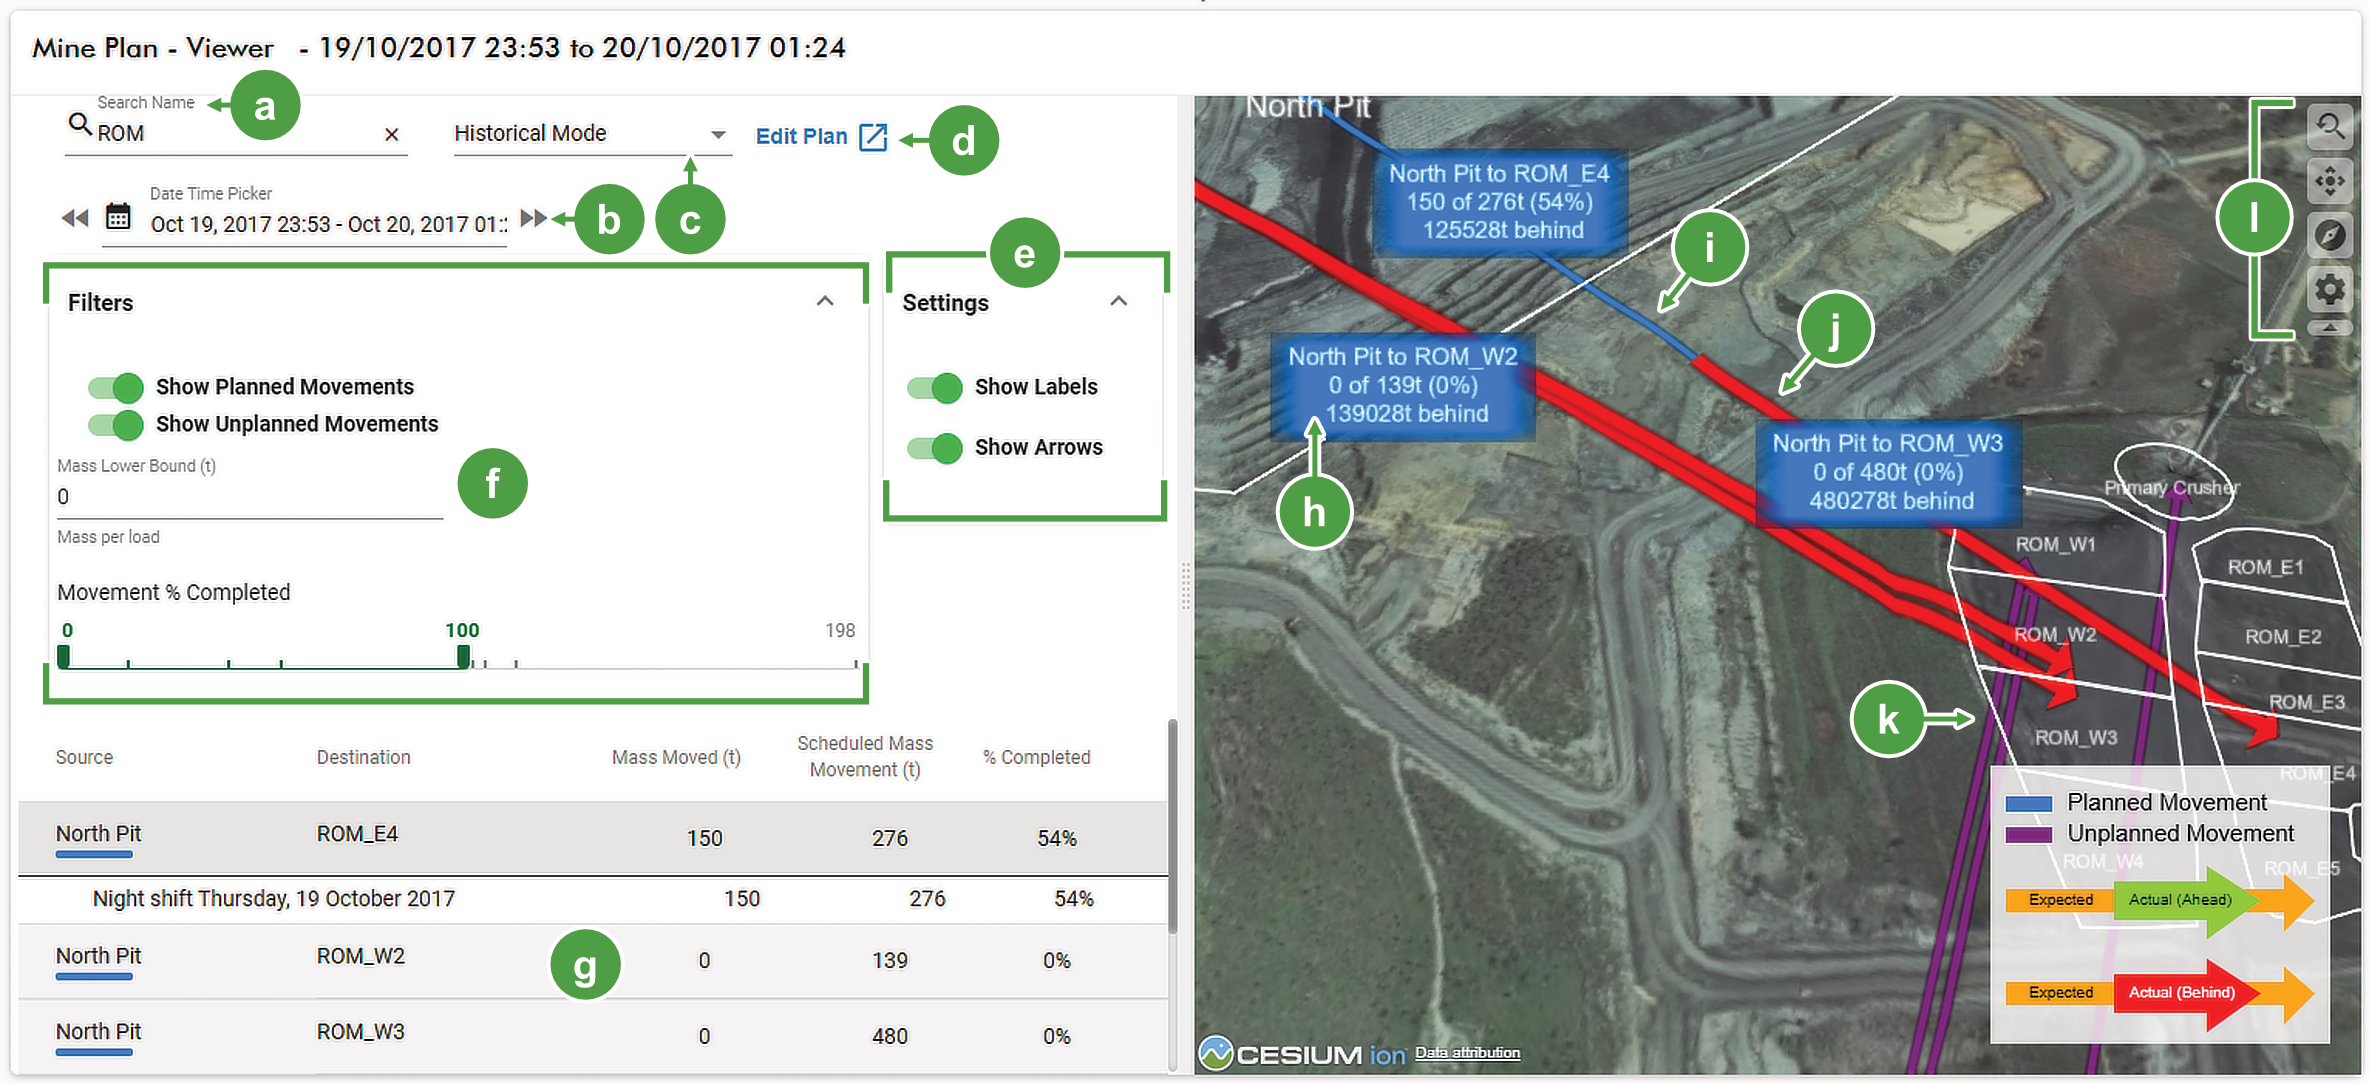Click the ROM_W1 stockpile on map
The height and width of the screenshot is (1084, 2369).
coord(2054,544)
